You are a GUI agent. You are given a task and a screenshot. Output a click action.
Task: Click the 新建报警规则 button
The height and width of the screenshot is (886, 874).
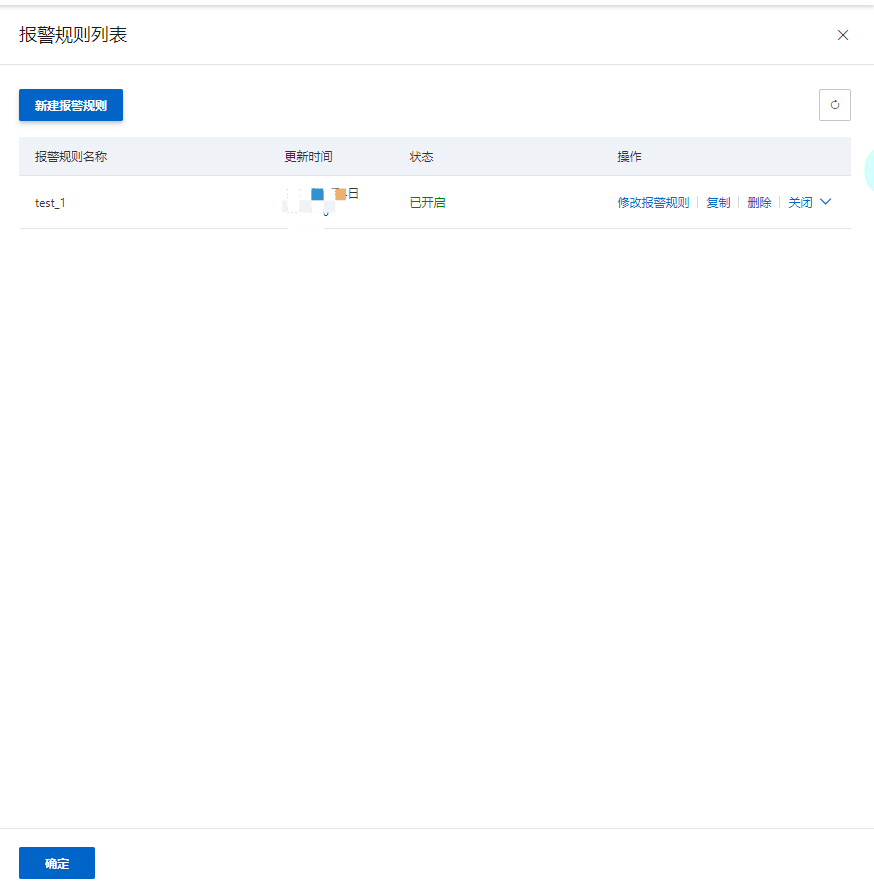point(71,105)
